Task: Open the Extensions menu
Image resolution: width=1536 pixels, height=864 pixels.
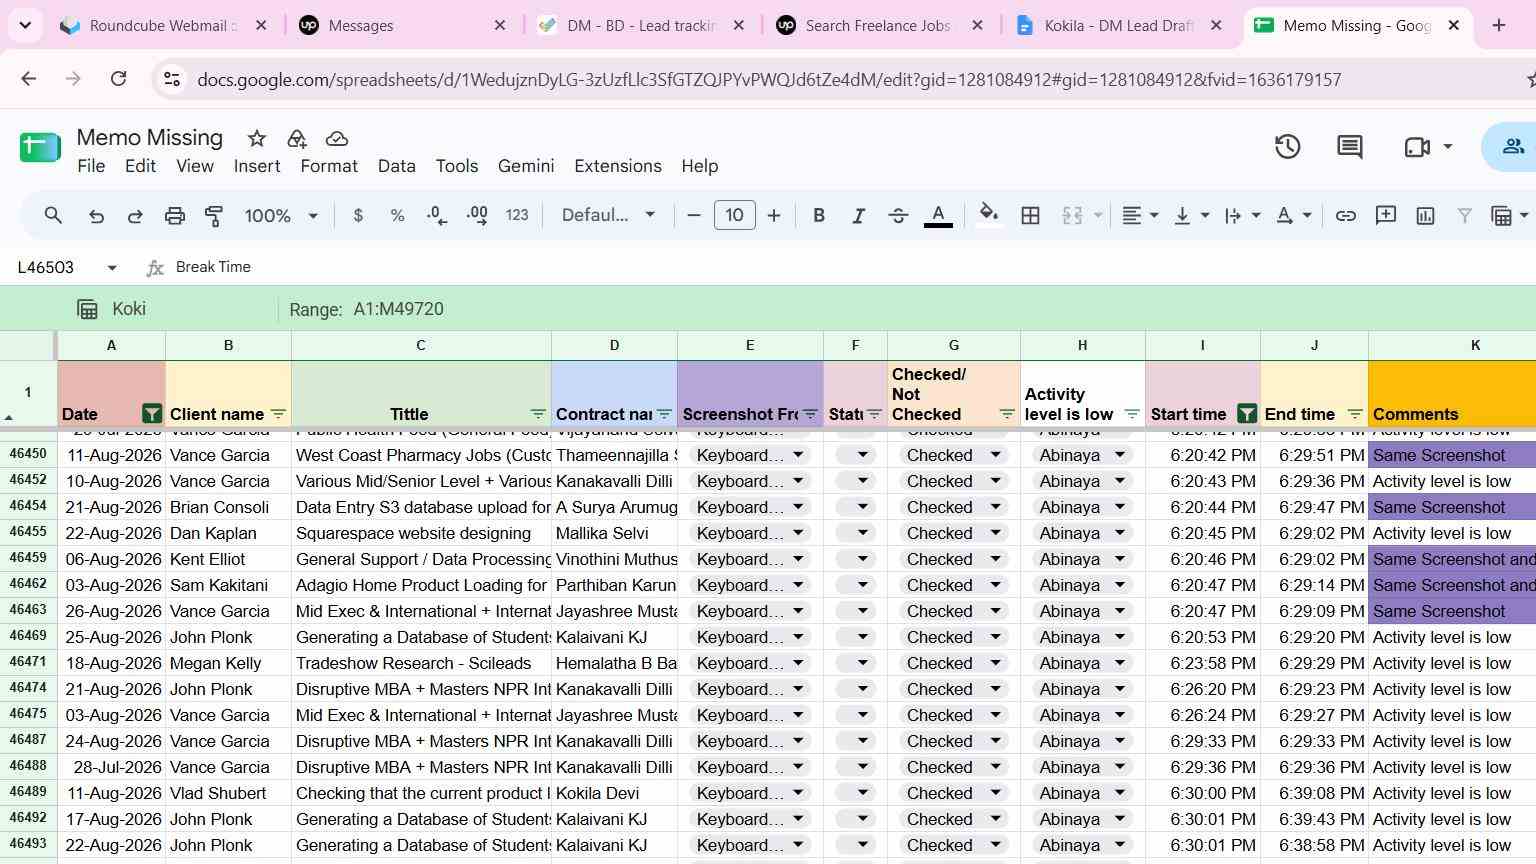Action: pos(618,166)
